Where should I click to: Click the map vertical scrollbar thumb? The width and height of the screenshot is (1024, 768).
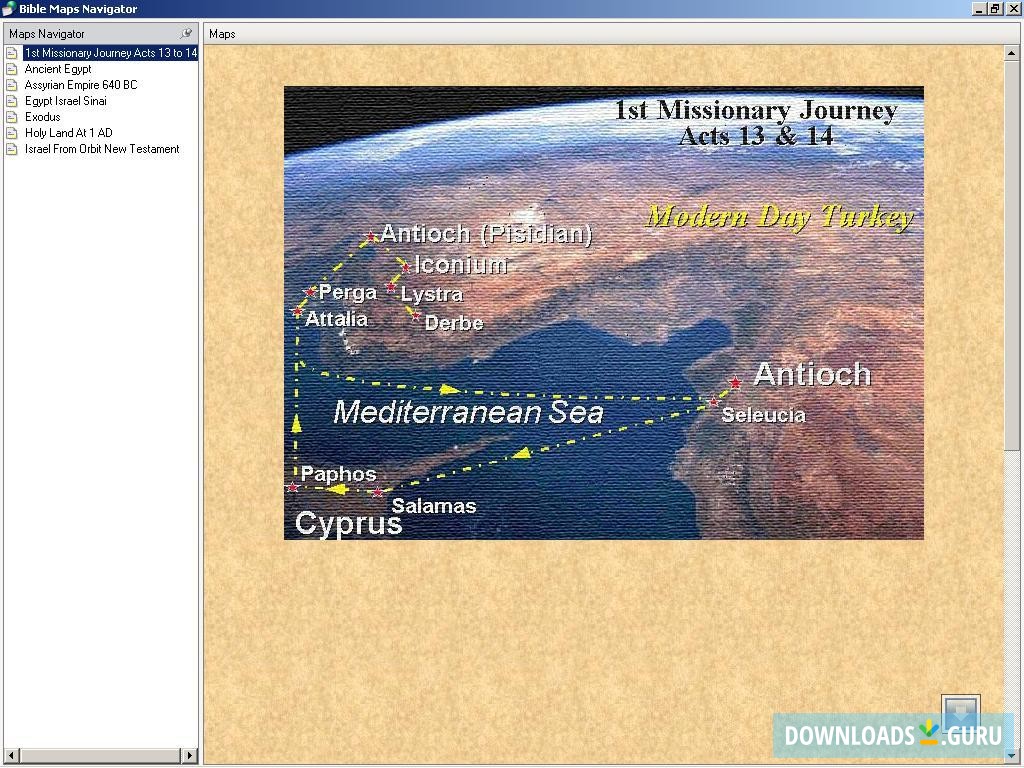pyautogui.click(x=1012, y=255)
